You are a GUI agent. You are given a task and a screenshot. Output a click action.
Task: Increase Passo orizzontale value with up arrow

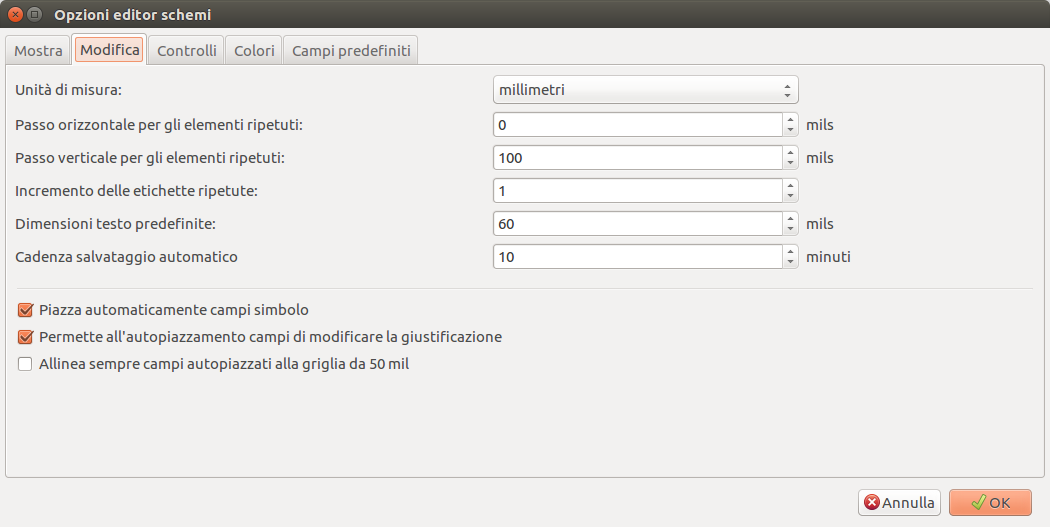(x=791, y=119)
